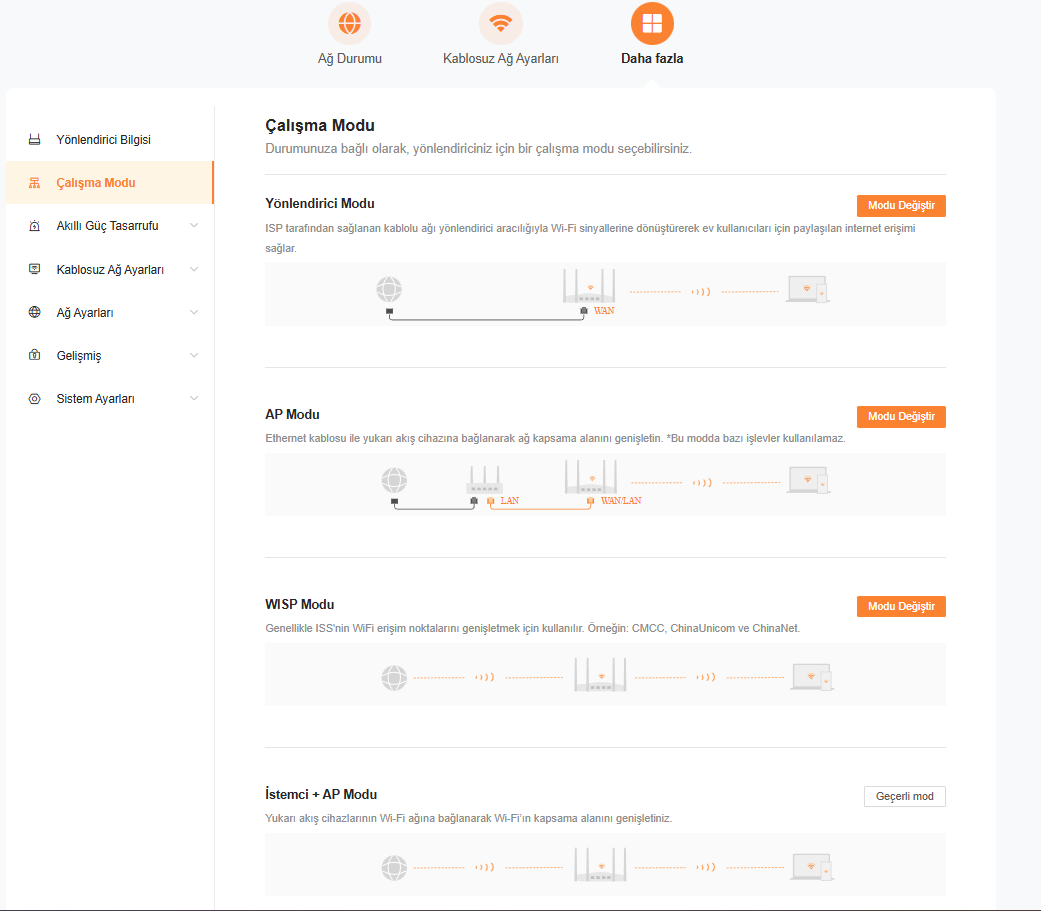Click the WAN/LAN label in AP diagram

[x=621, y=501]
